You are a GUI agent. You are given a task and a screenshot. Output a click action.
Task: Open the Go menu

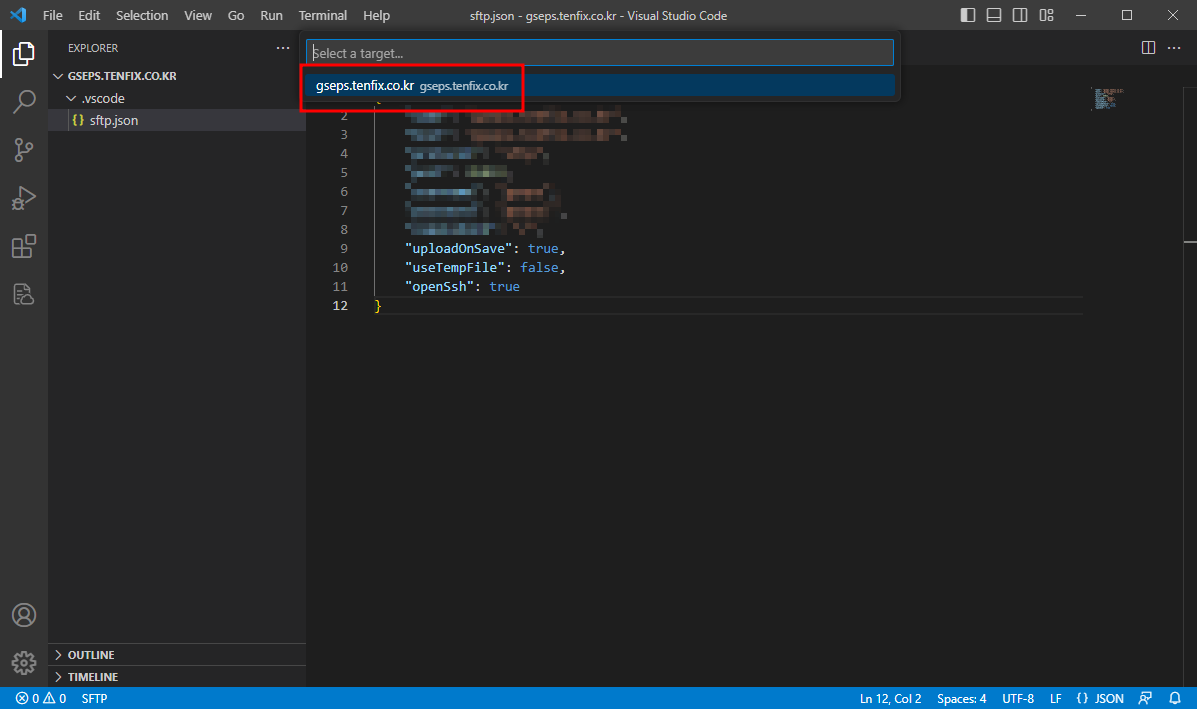coord(236,15)
